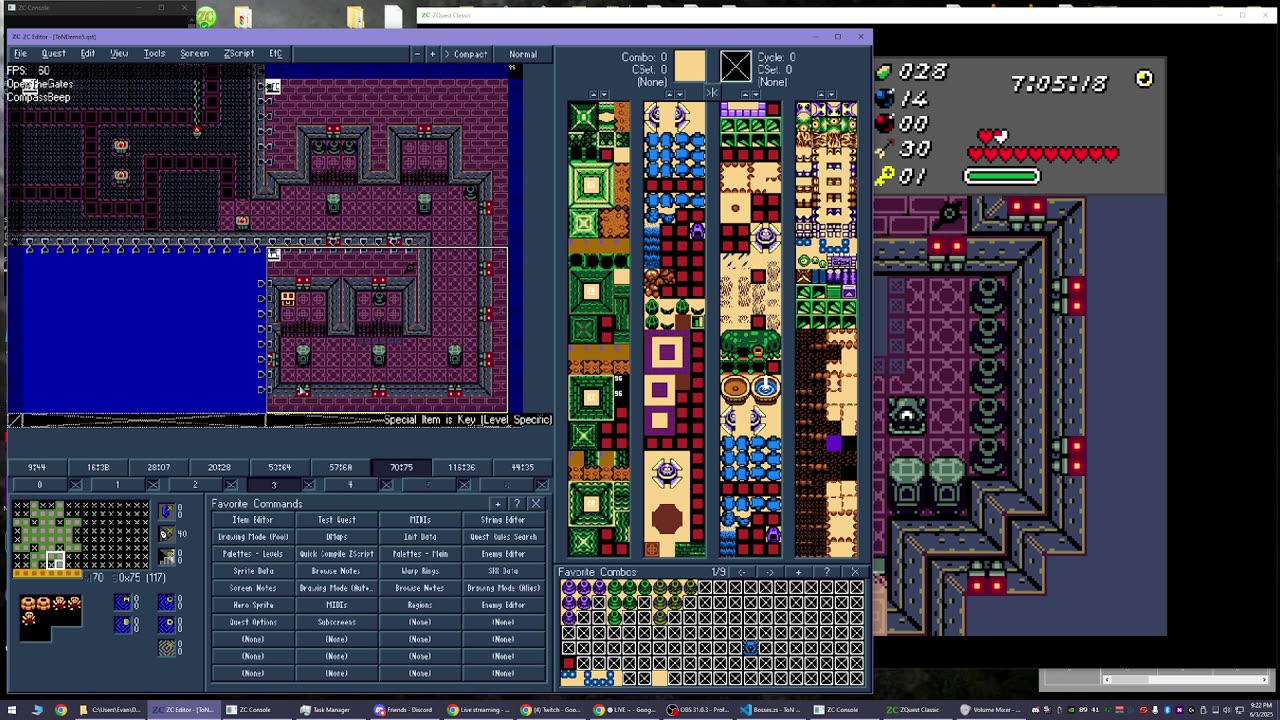Open the Subscreens command
Screen dimensions: 1280x720
point(336,622)
